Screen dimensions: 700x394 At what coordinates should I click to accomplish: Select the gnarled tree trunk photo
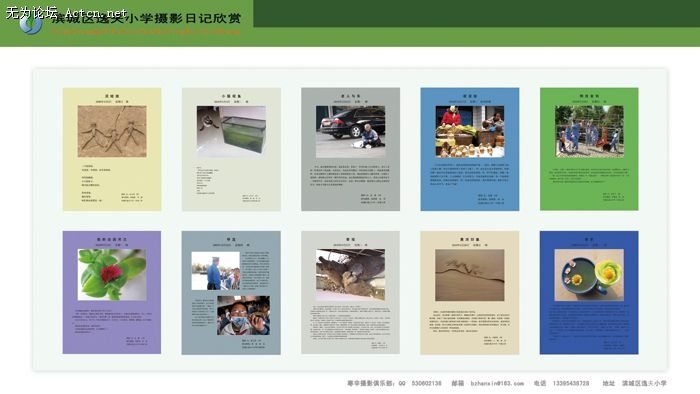tap(350, 274)
